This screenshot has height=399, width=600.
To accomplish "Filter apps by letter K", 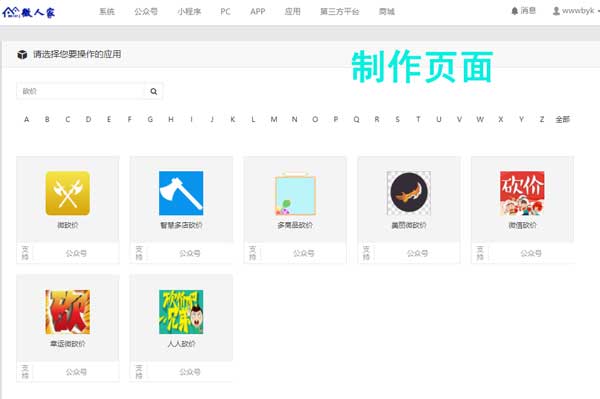I will tap(233, 119).
